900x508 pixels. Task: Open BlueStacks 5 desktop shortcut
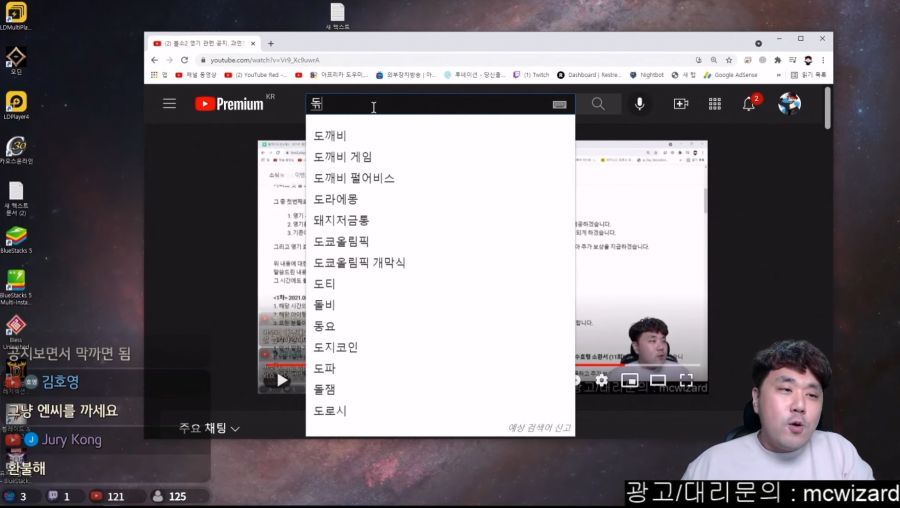15,240
